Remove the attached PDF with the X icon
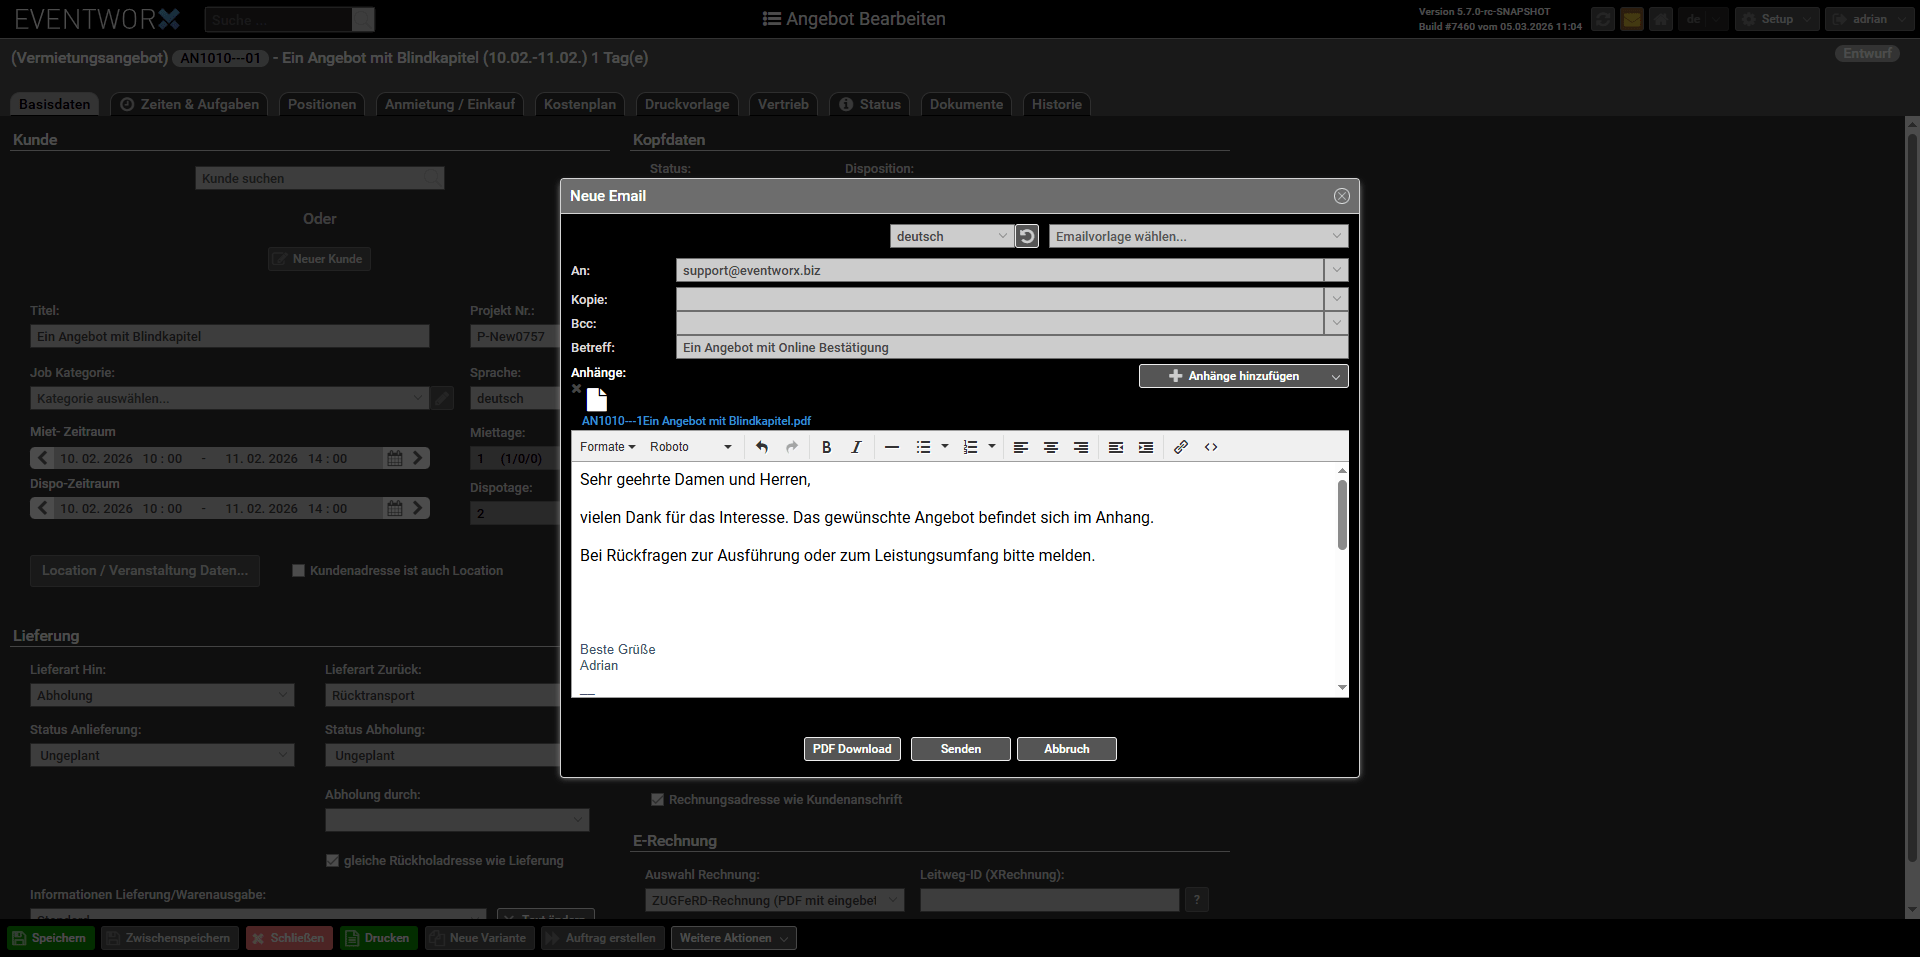Screen dimensions: 1920x957 tap(576, 389)
